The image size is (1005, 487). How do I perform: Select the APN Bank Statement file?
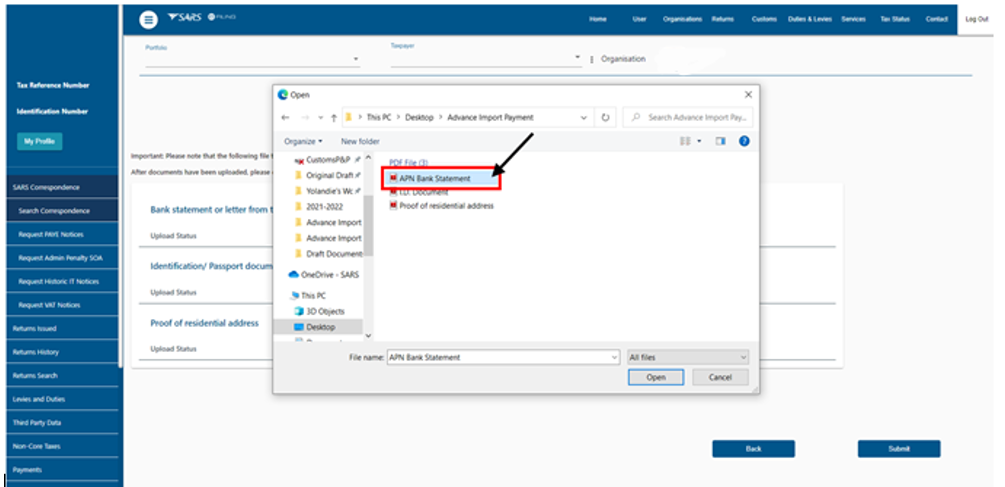pyautogui.click(x=441, y=178)
